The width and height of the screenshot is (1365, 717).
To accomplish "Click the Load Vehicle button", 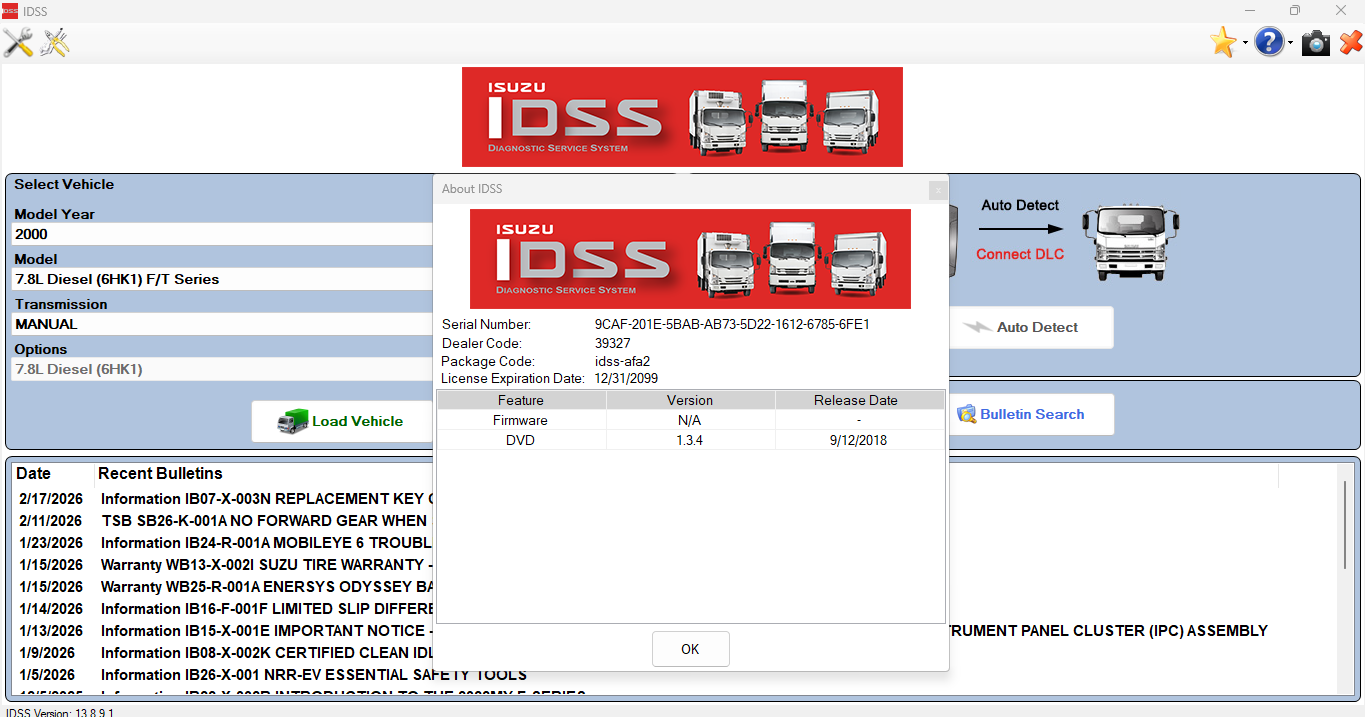I will tap(341, 421).
